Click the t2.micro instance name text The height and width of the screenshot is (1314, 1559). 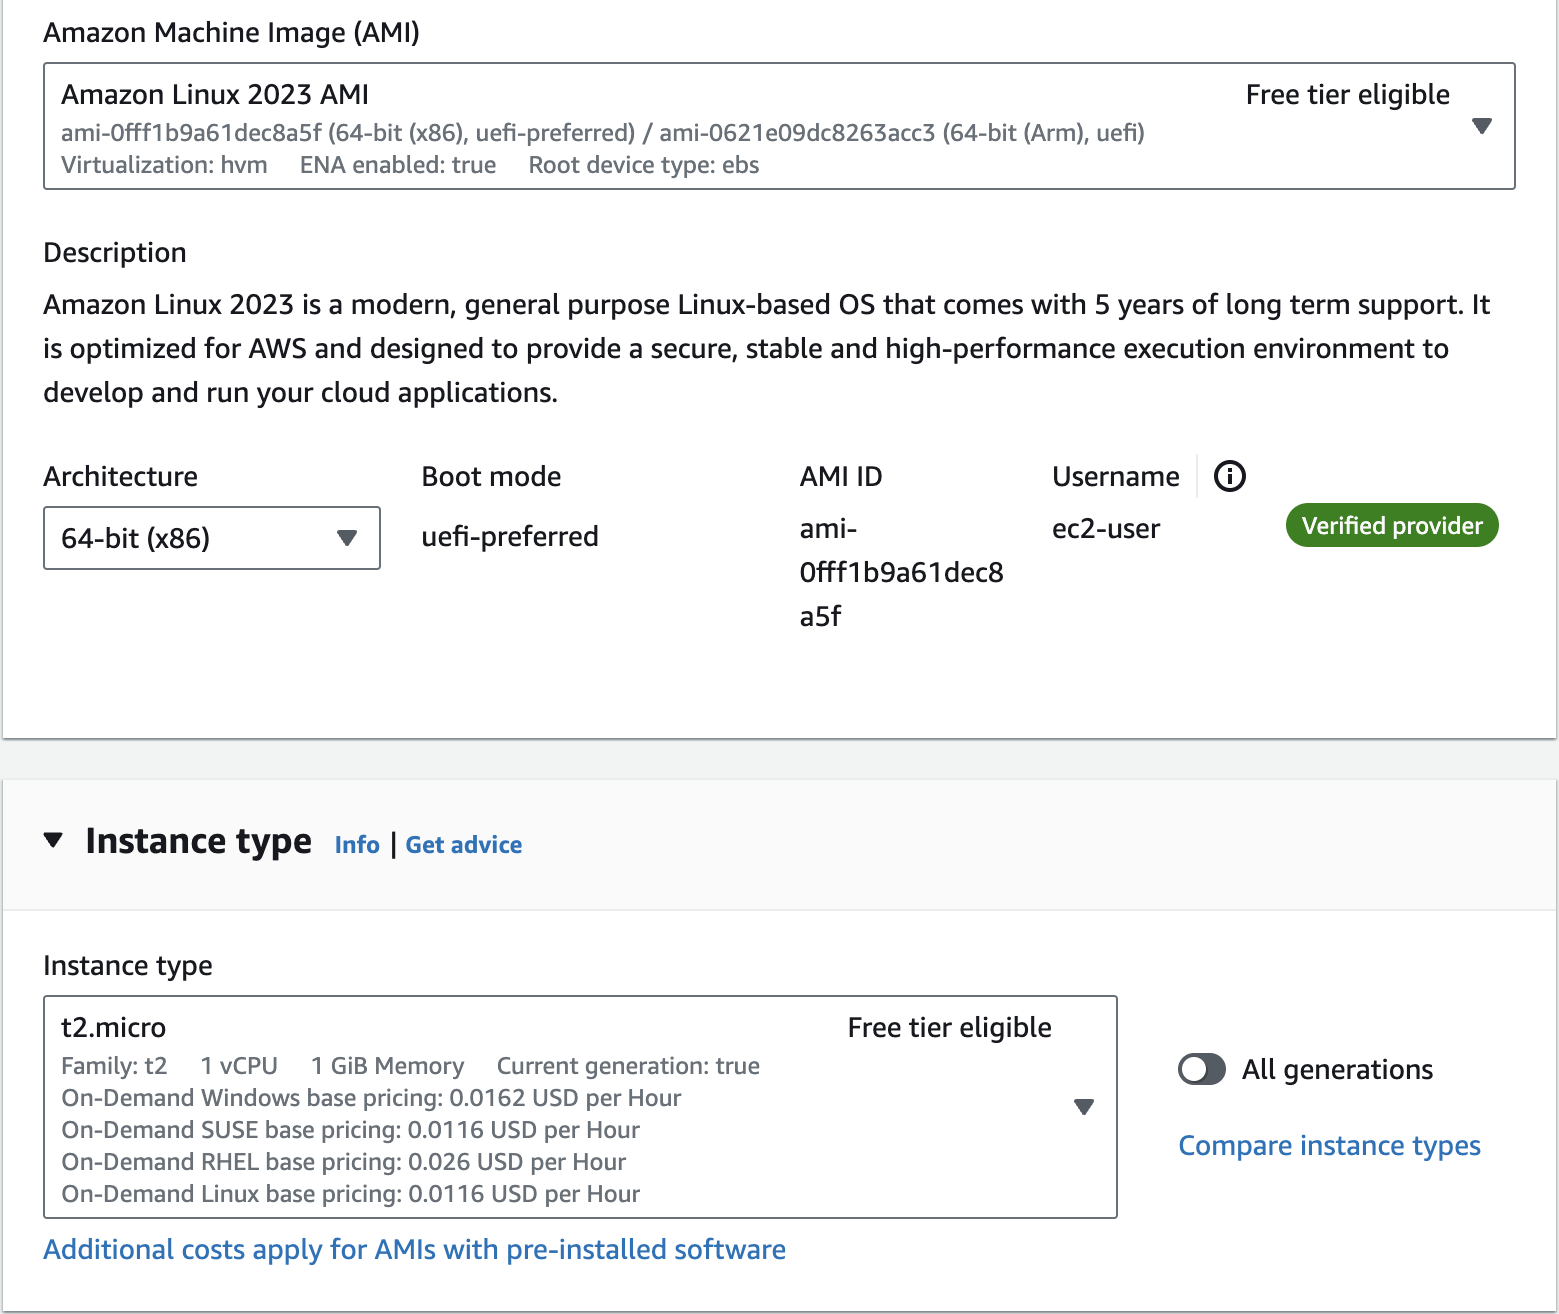pos(114,1027)
